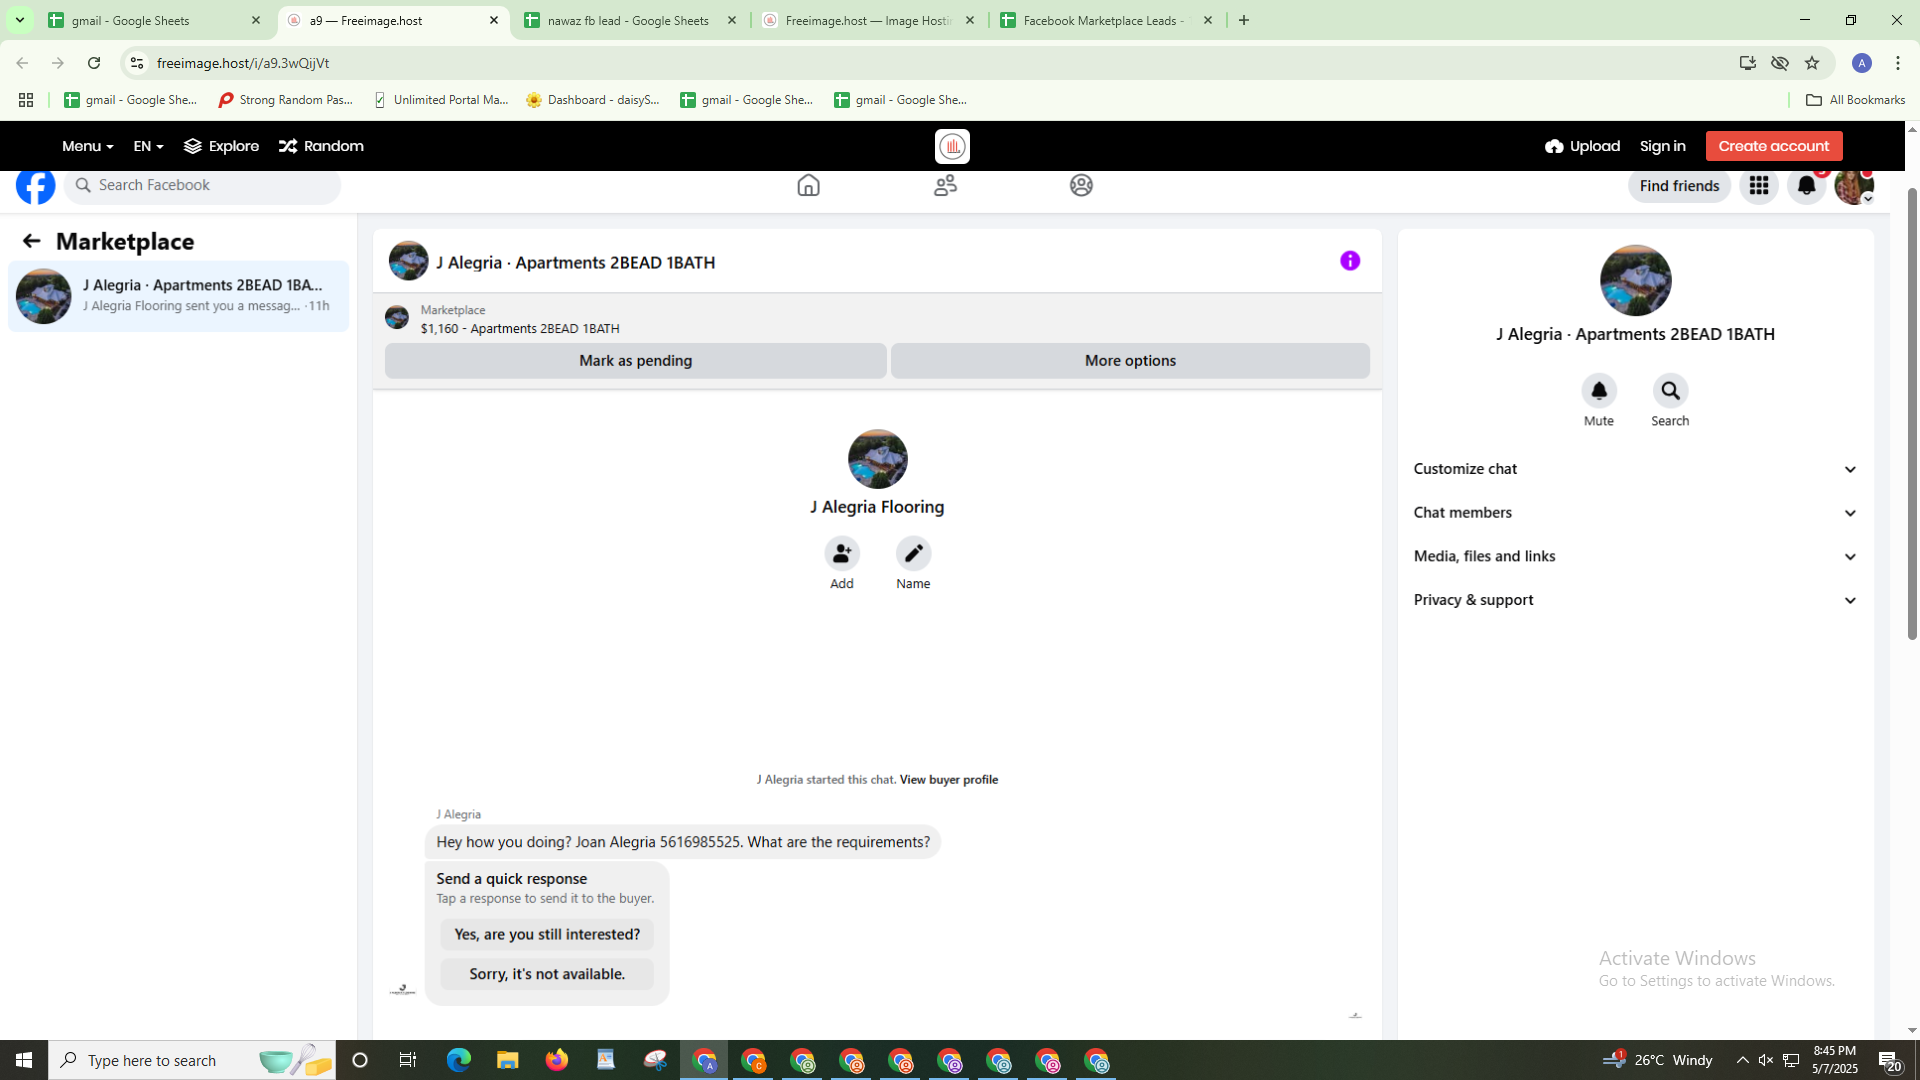Click the Search conversation magnifier icon
1920x1080 pixels.
1670,391
